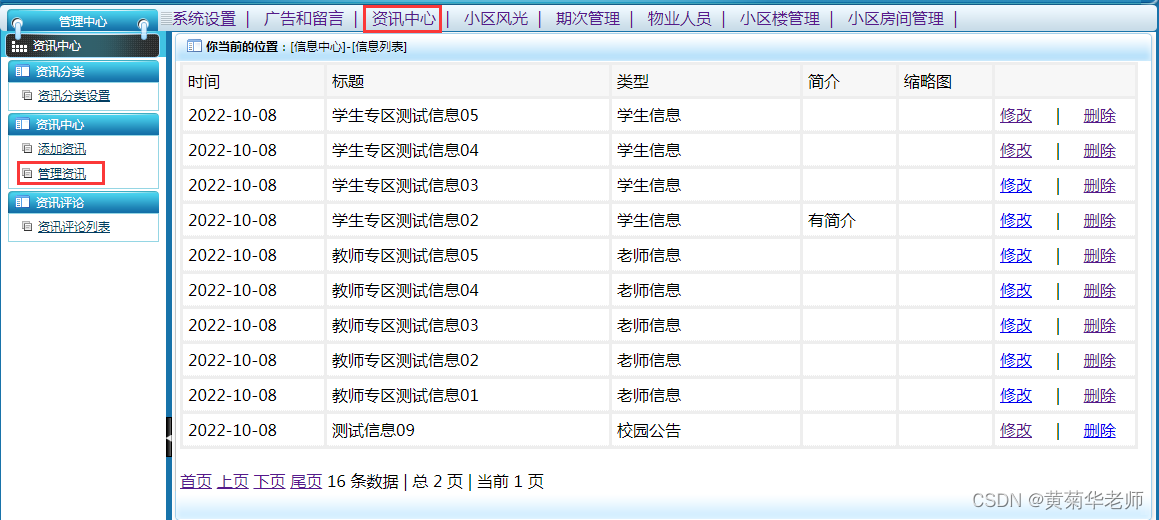The image size is (1159, 520).
Task: Click 修改 for 教师专区测试信息05
Action: click(x=1016, y=256)
